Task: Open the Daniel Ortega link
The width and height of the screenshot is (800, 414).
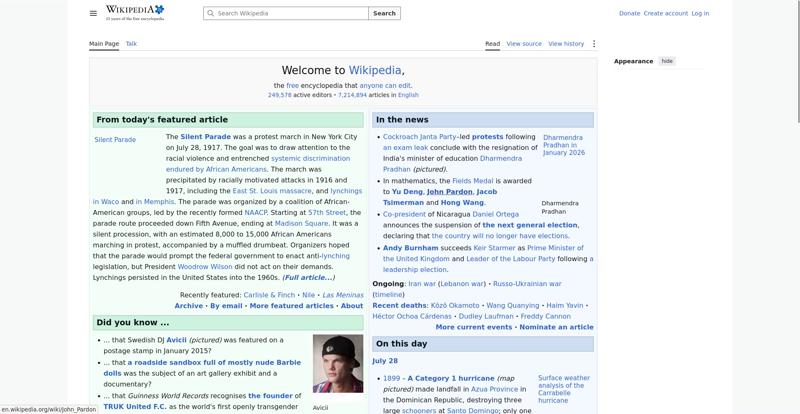Action: [495, 214]
